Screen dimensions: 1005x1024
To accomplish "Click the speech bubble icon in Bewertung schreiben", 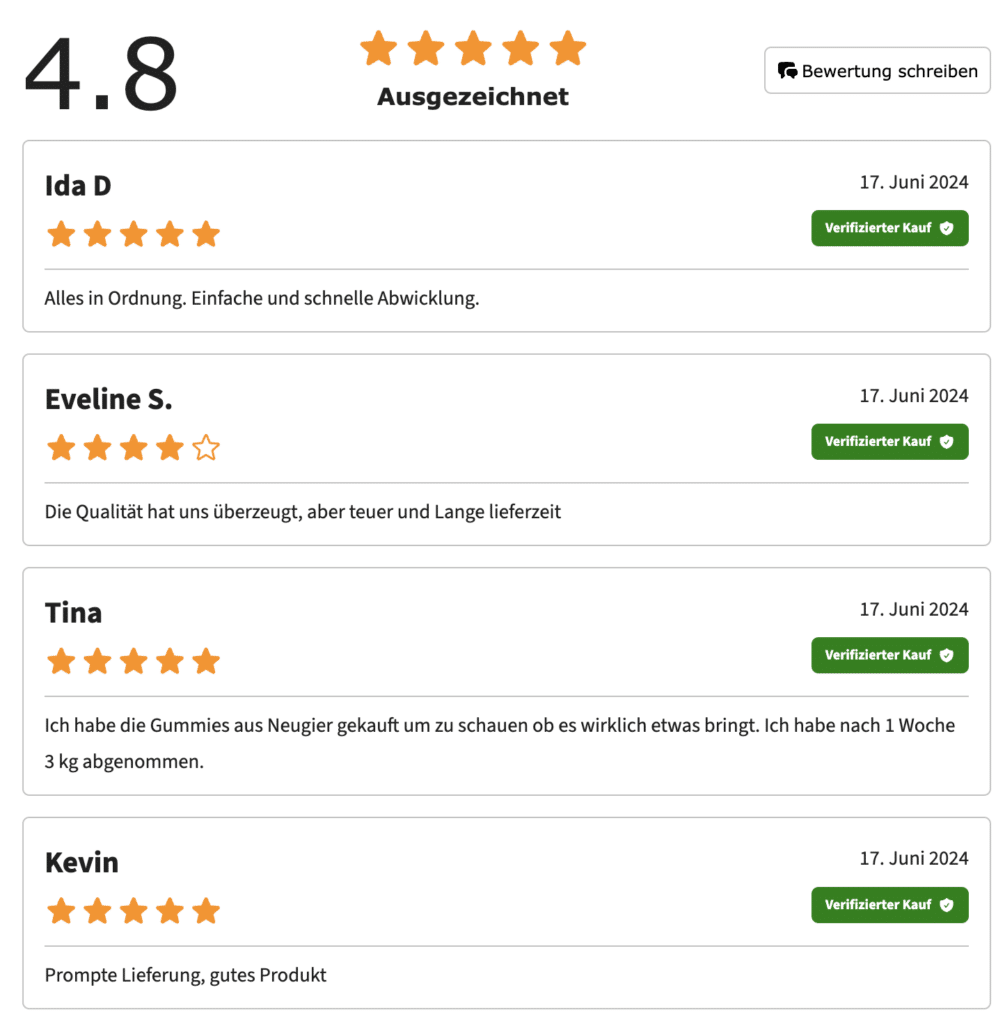I will pos(788,71).
